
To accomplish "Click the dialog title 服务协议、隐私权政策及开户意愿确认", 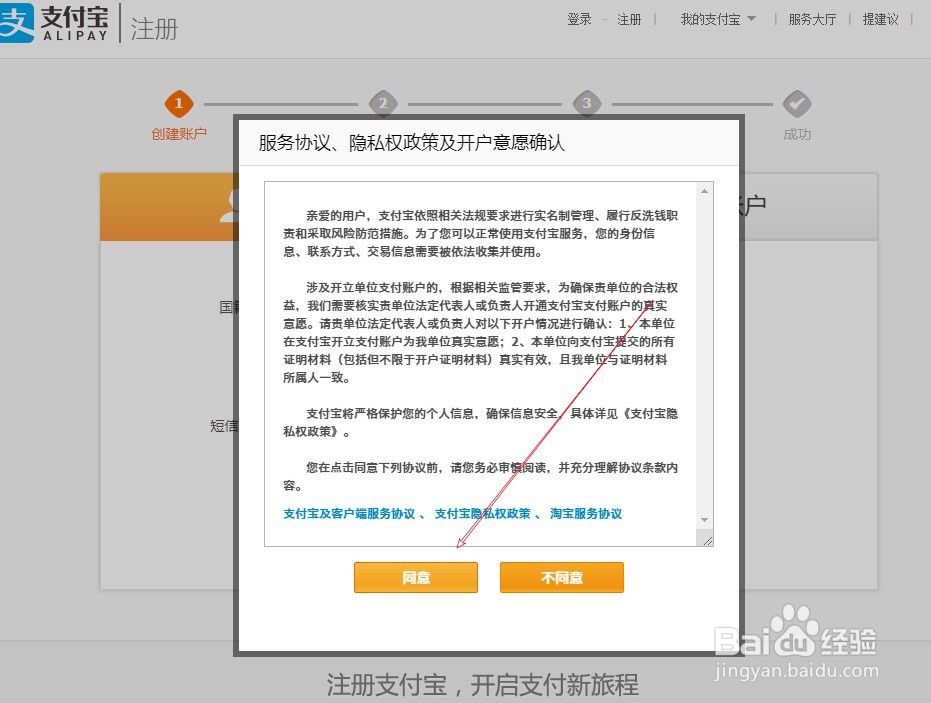I will (x=411, y=142).
